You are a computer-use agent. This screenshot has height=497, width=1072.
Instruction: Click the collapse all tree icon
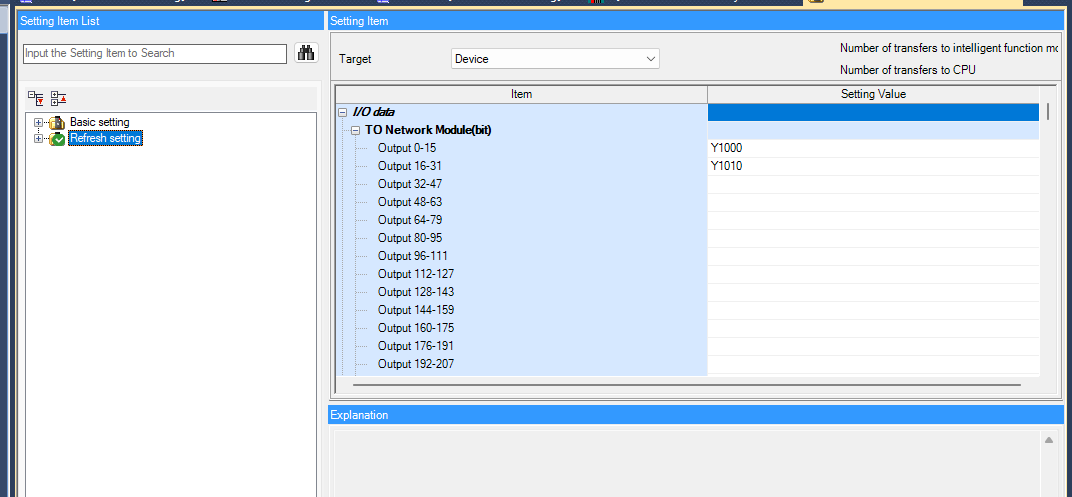click(58, 98)
